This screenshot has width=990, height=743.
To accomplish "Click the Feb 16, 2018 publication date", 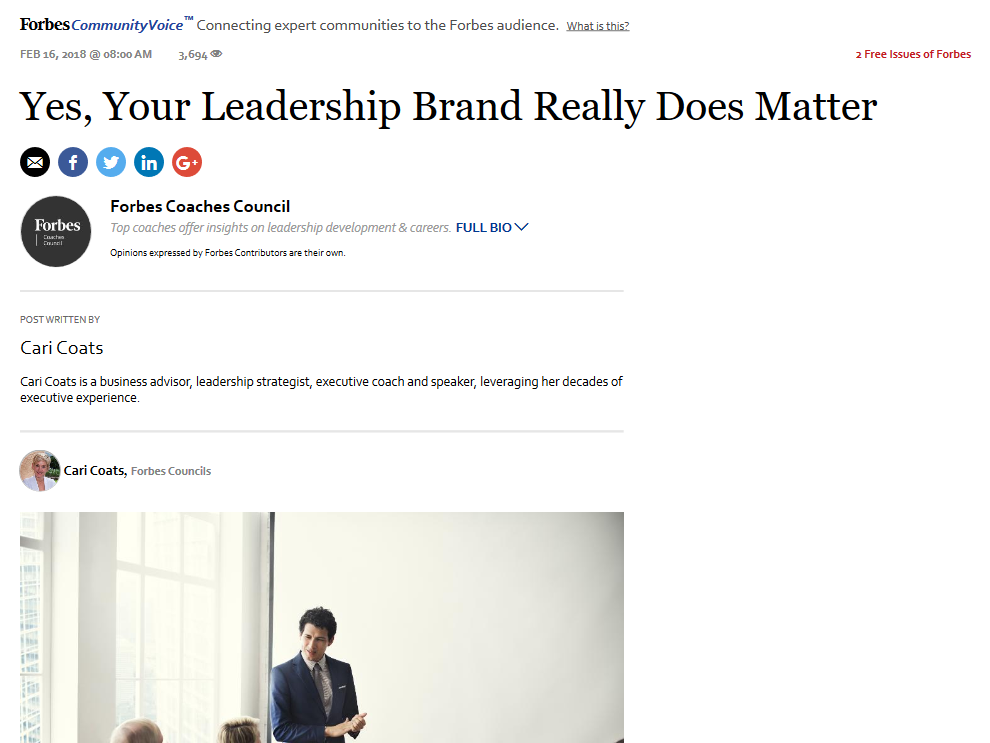I will coord(86,54).
